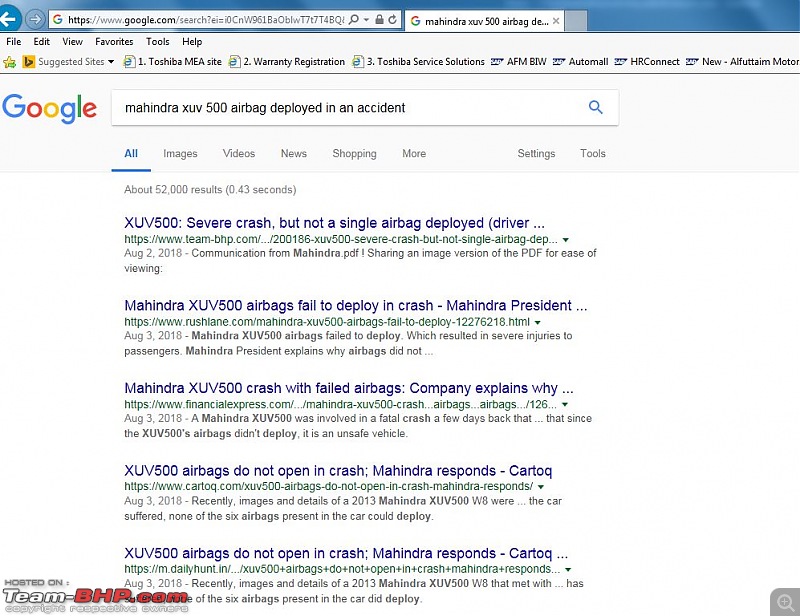Image resolution: width=800 pixels, height=616 pixels.
Task: Open the HRConnect bookmark
Action: coord(647,62)
